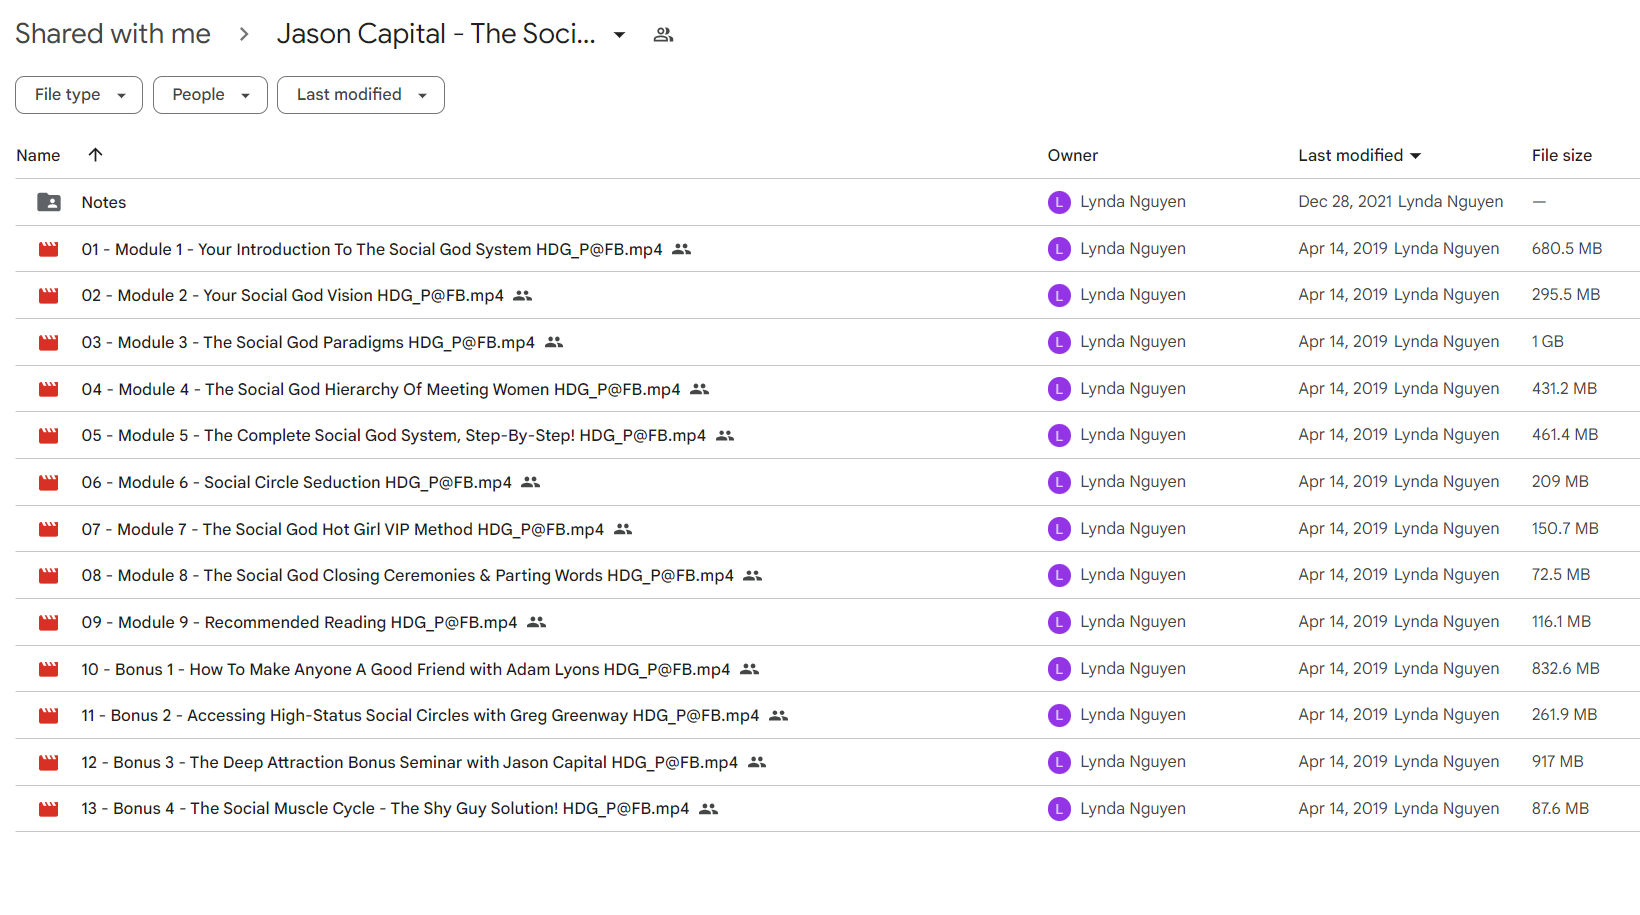
Task: Click shared icon next to 13 - Bonus 4 file
Action: coord(709,809)
